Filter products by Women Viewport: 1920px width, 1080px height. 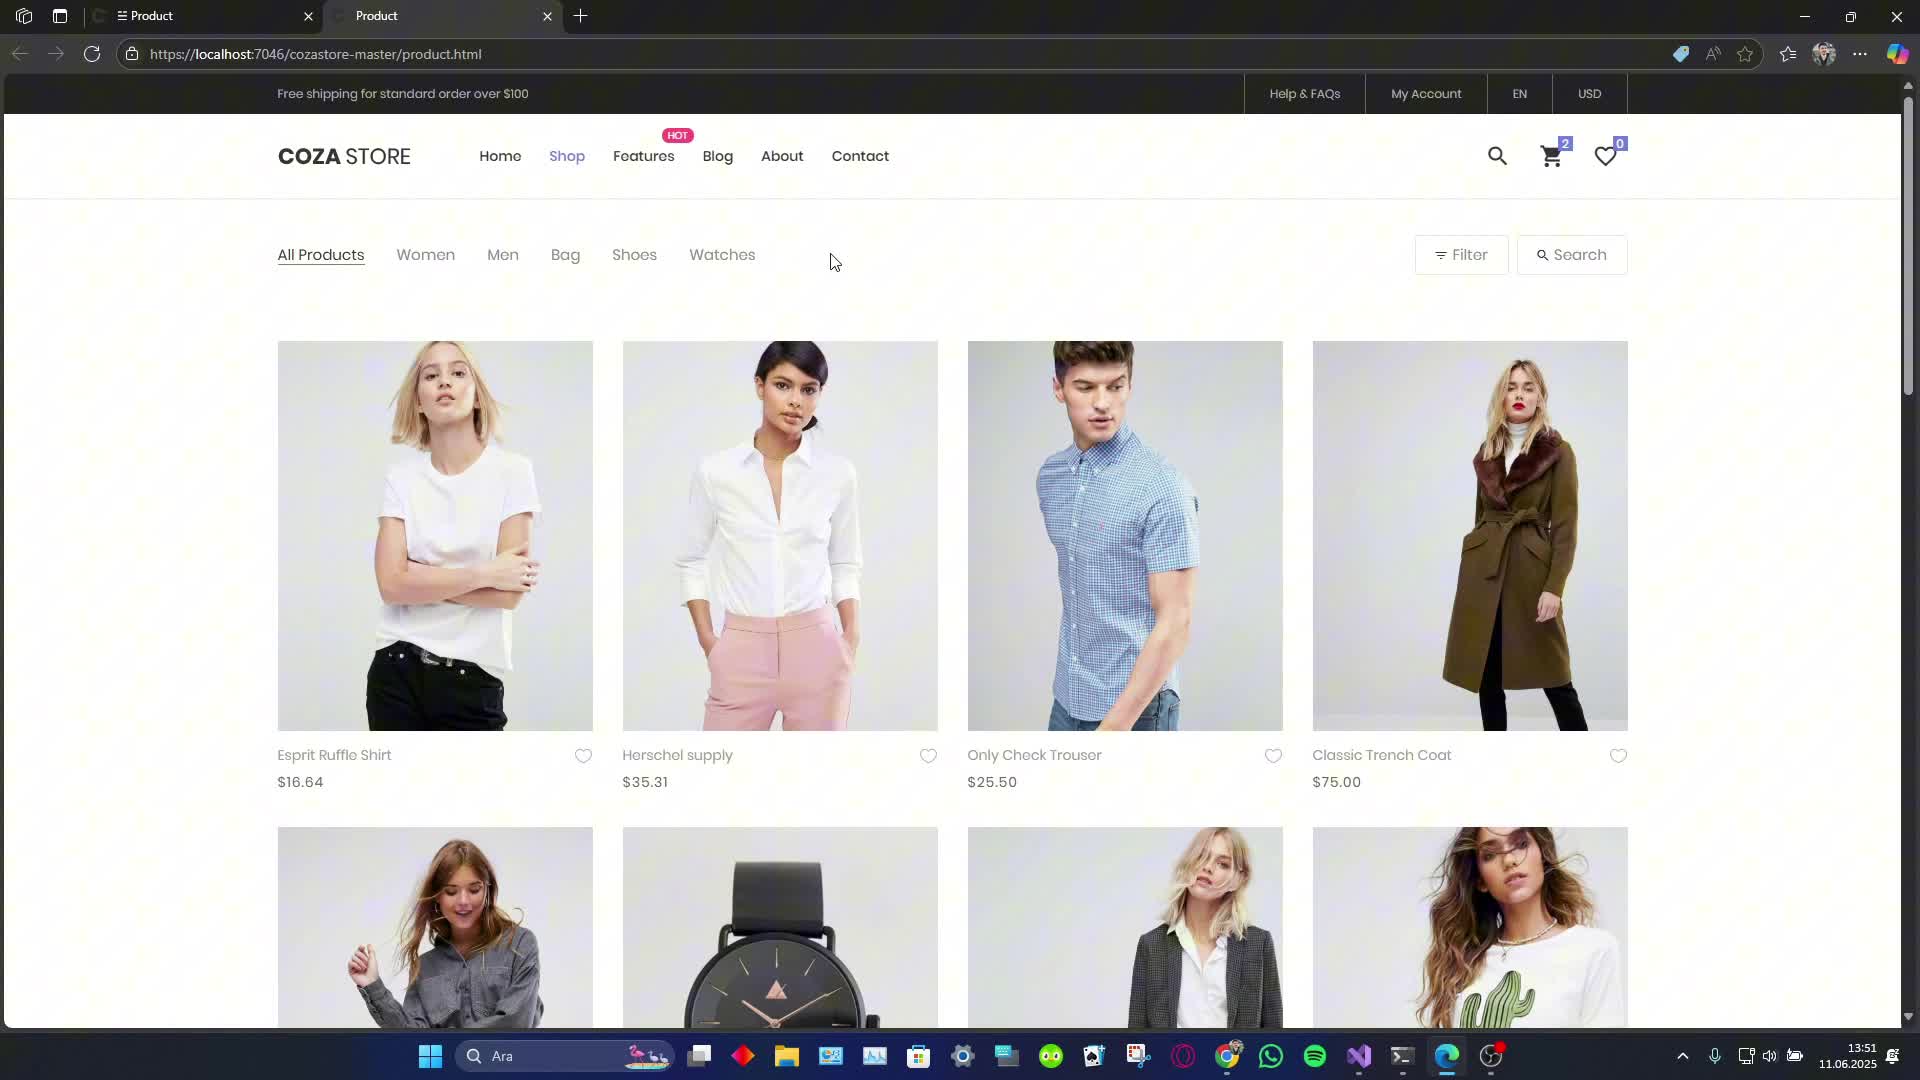click(x=426, y=255)
